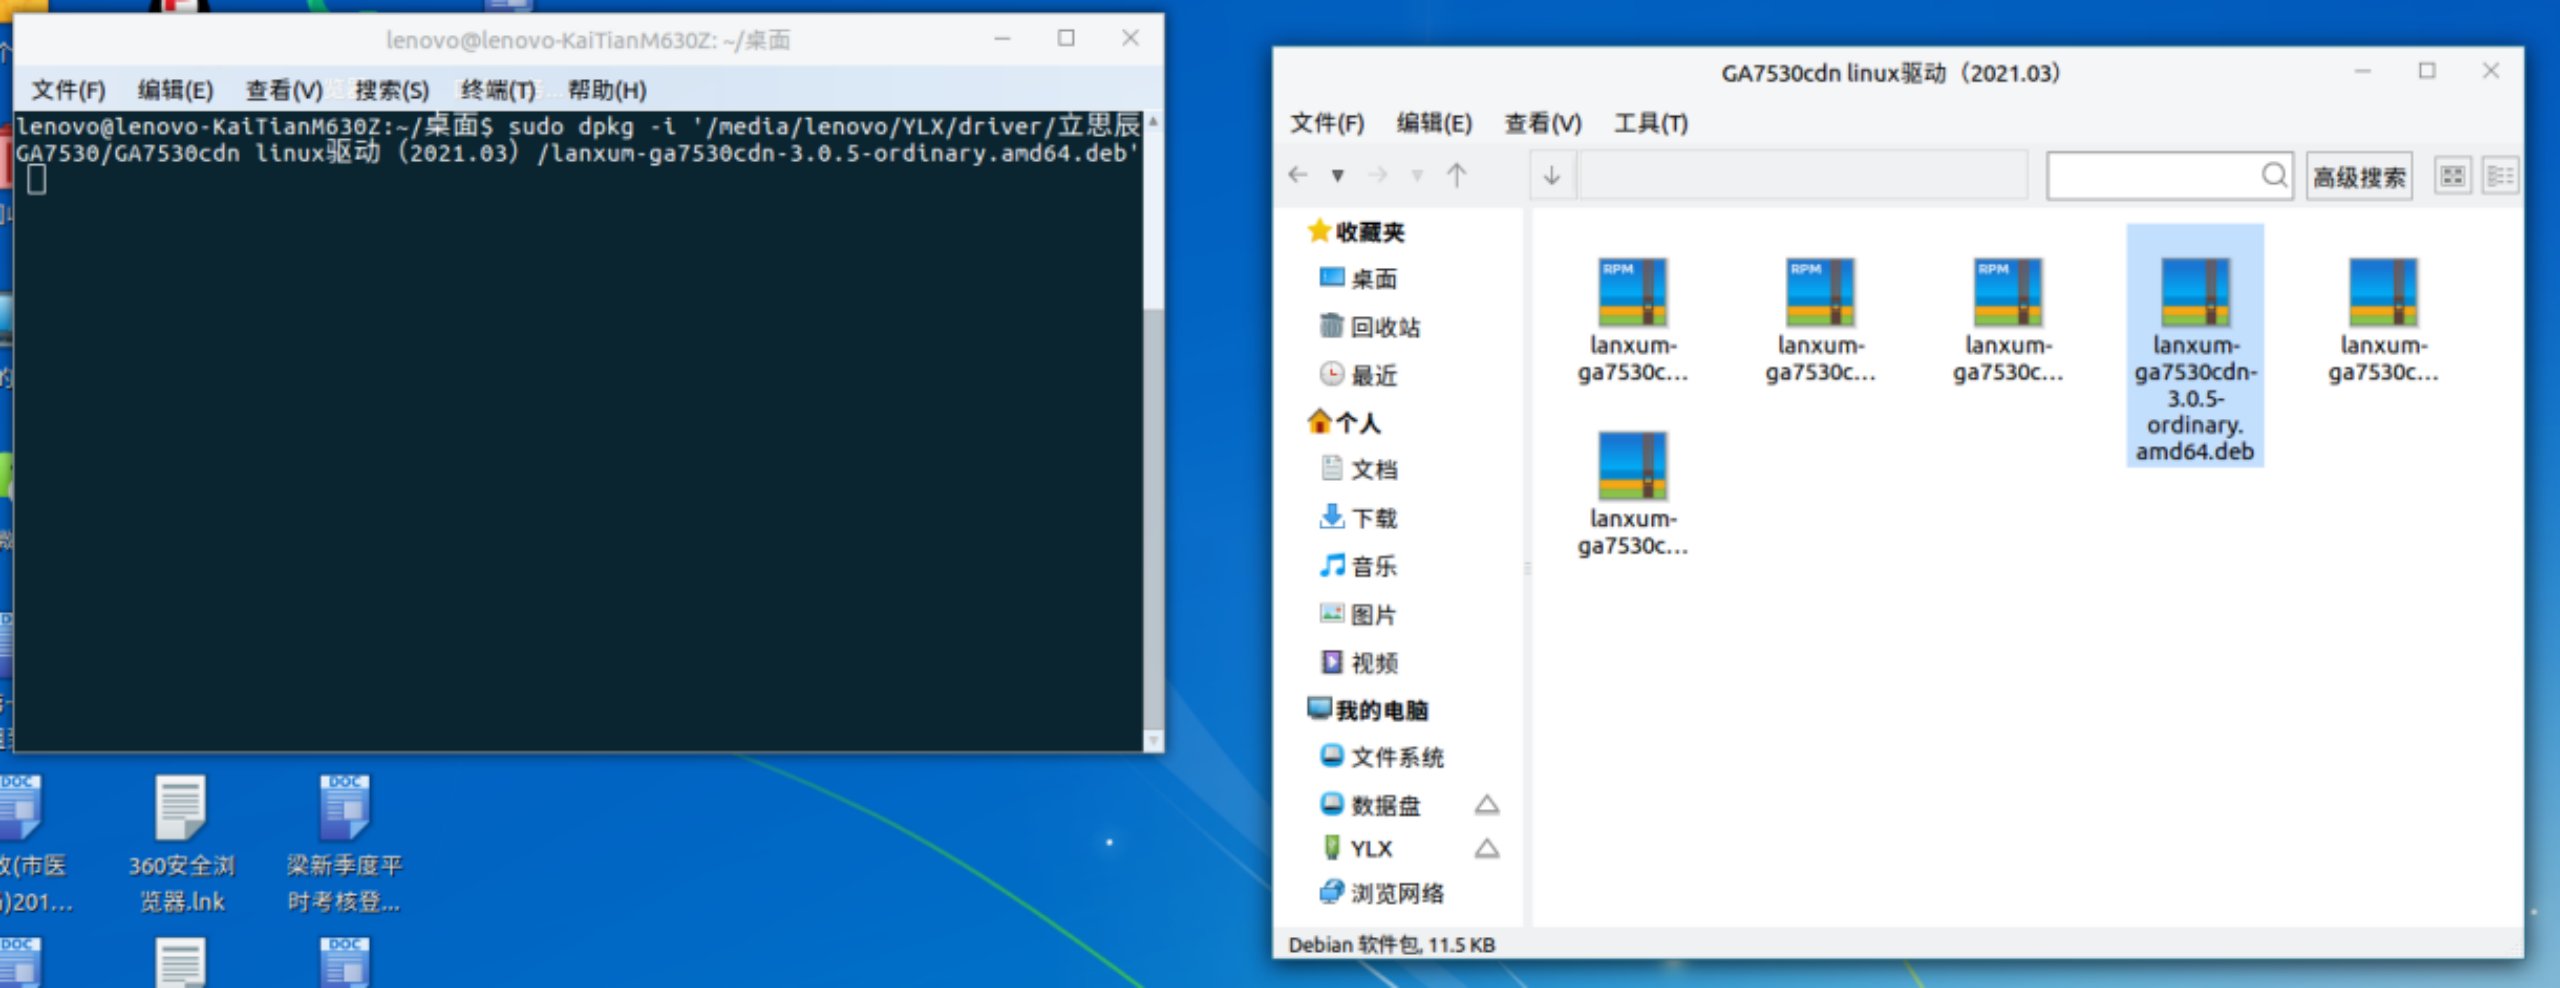The height and width of the screenshot is (988, 2560).
Task: Open 浏览网络 browse network in sidebar
Action: tap(1382, 892)
